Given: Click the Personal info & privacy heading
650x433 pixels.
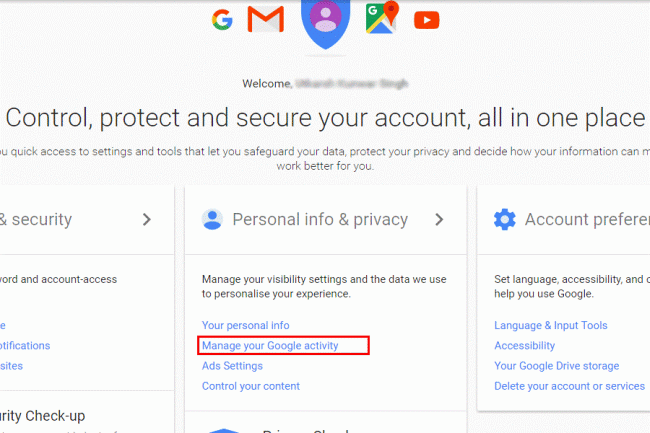Looking at the screenshot, I should (x=320, y=219).
